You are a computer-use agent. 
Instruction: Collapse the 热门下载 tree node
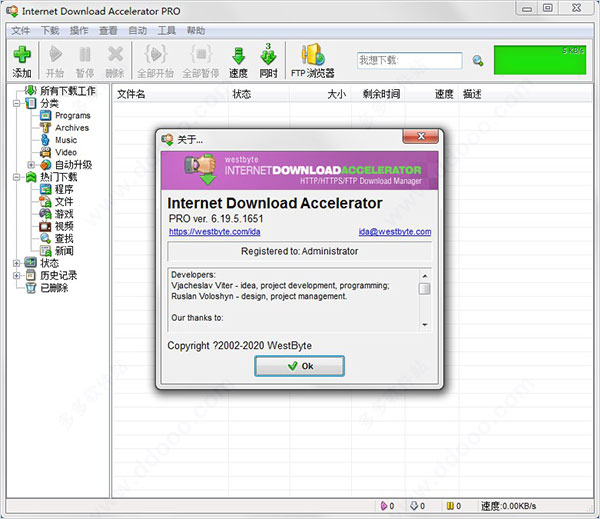(16, 177)
